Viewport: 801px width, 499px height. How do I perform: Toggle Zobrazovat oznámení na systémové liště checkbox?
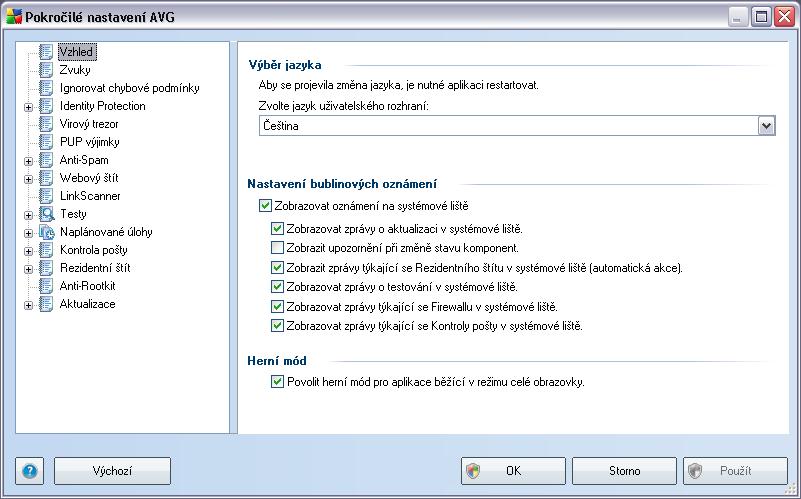[265, 206]
